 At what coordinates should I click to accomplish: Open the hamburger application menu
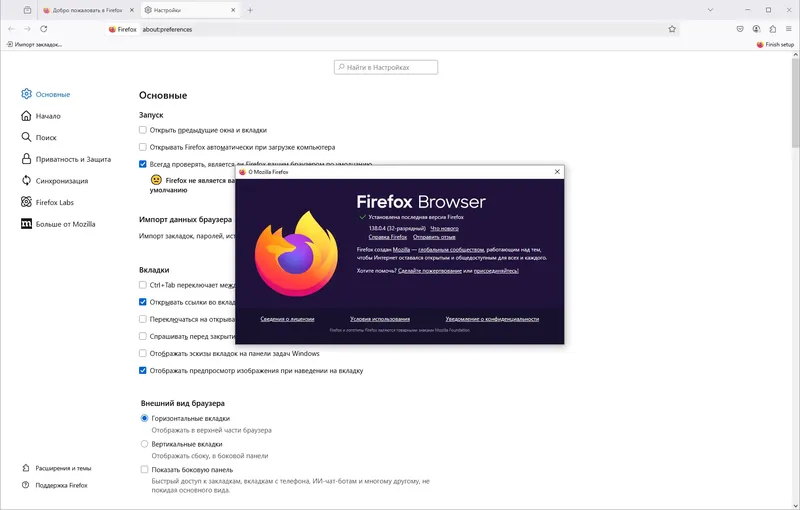click(x=789, y=29)
